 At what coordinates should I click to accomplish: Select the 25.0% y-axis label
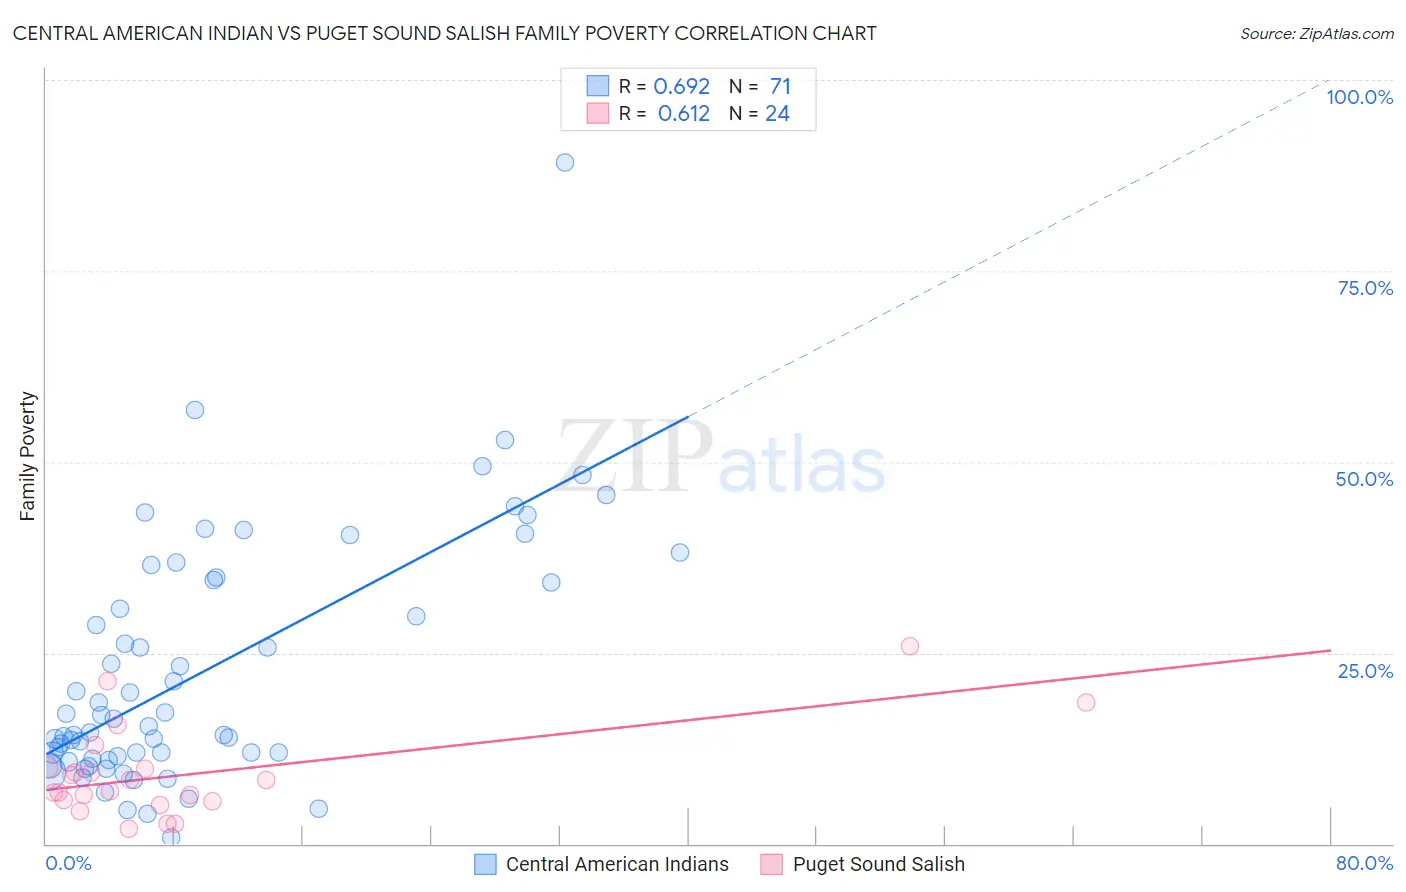click(1365, 671)
